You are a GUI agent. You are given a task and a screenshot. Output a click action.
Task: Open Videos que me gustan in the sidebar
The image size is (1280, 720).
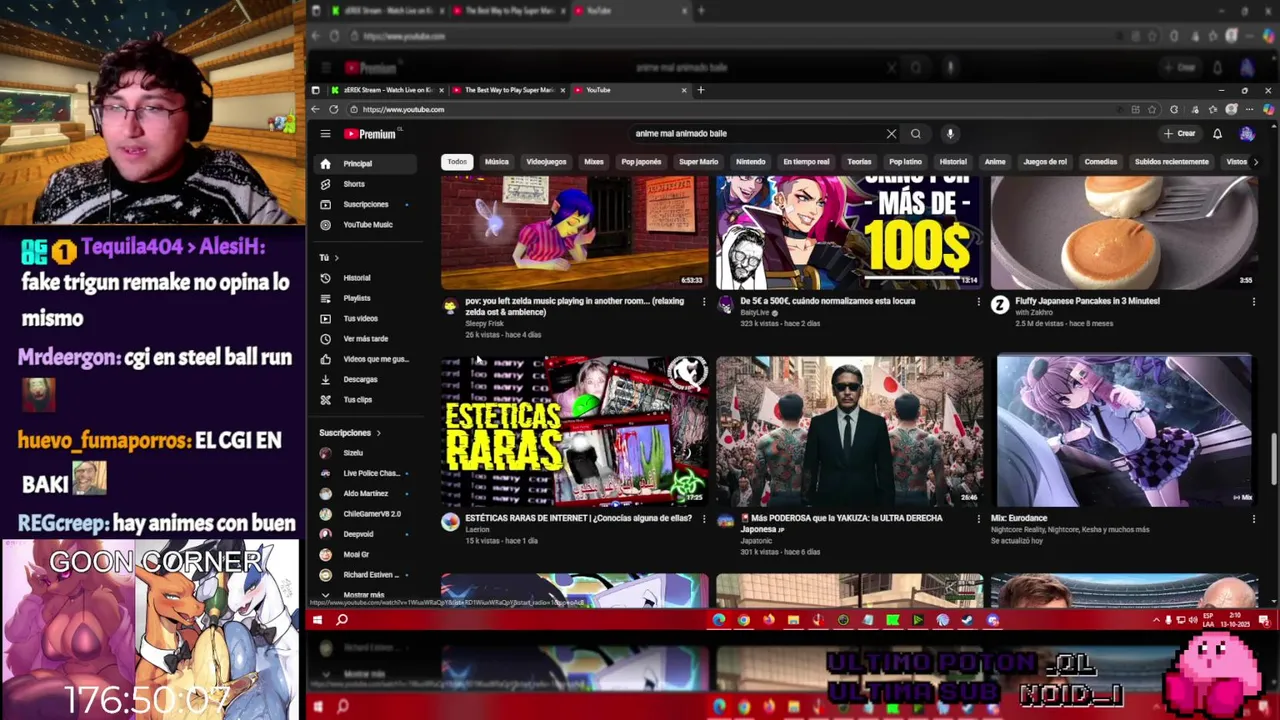click(364, 359)
